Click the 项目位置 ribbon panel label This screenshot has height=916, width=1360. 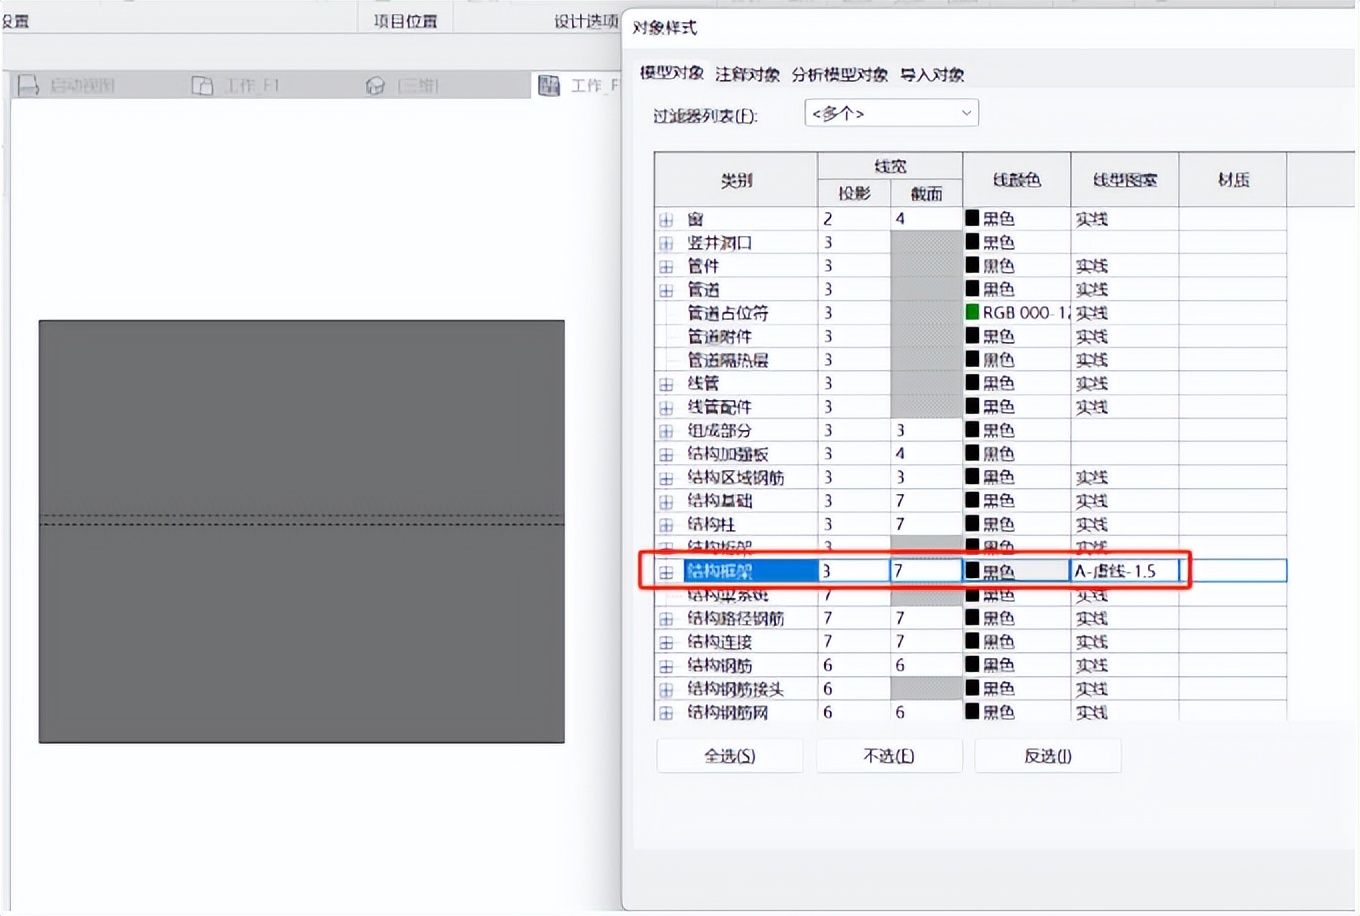[405, 21]
